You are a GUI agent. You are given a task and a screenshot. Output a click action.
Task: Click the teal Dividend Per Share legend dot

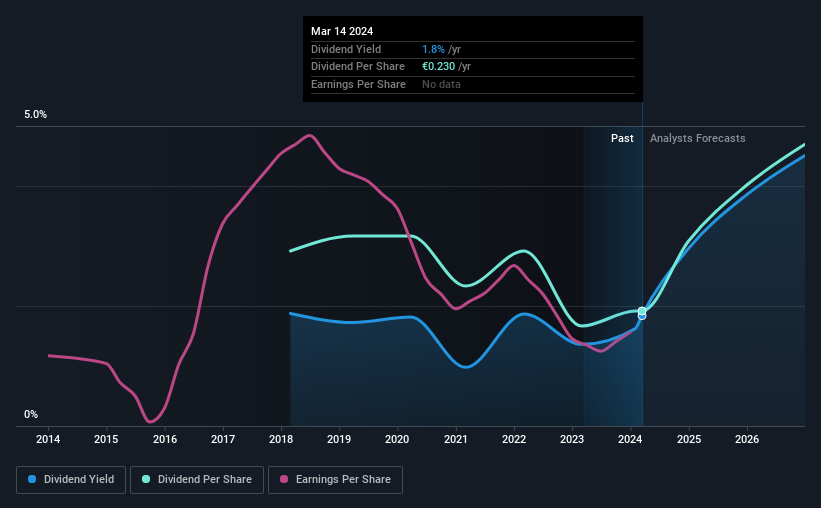tap(146, 479)
